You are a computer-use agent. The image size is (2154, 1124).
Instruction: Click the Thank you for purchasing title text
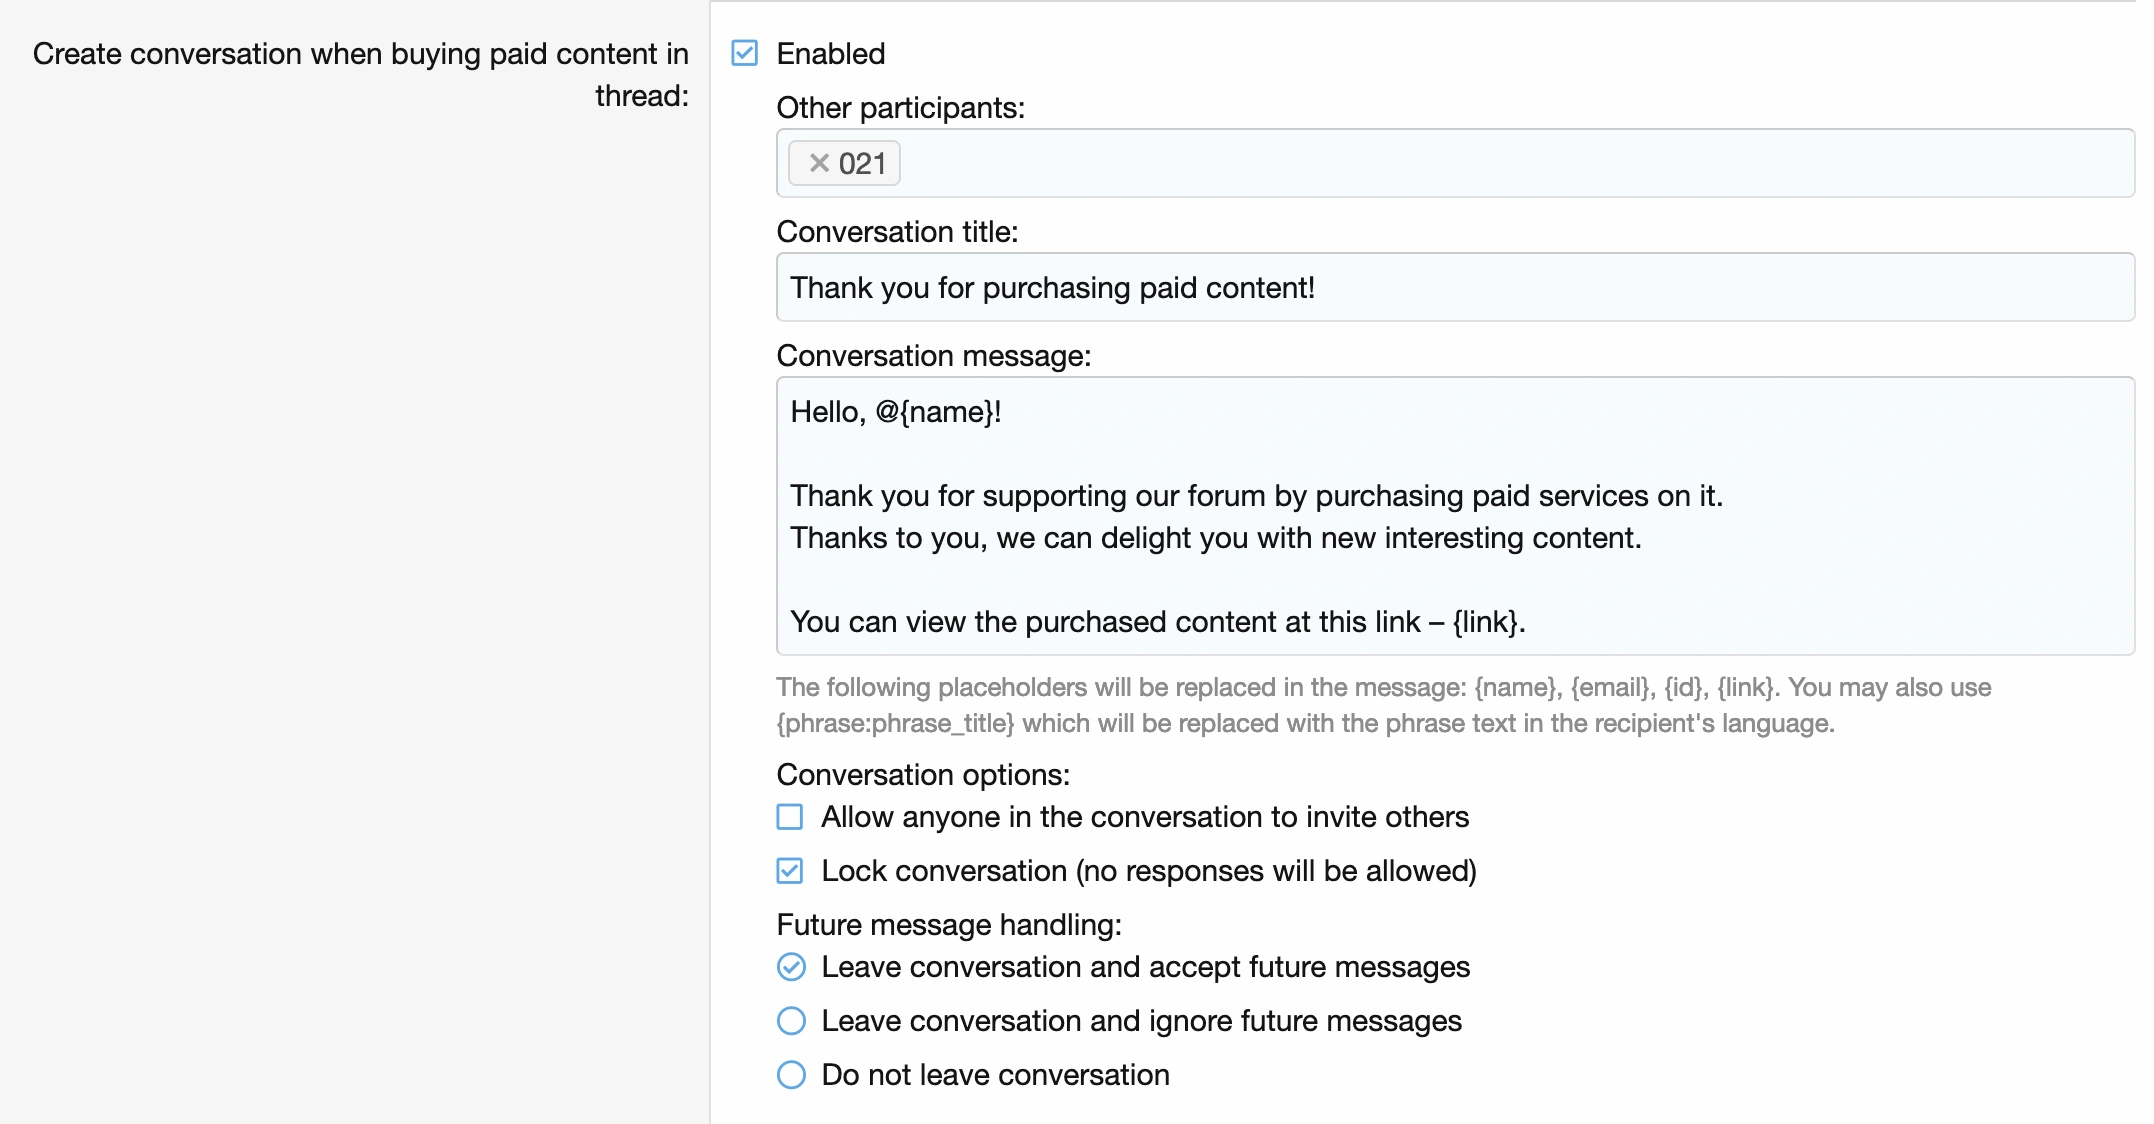pos(1052,288)
